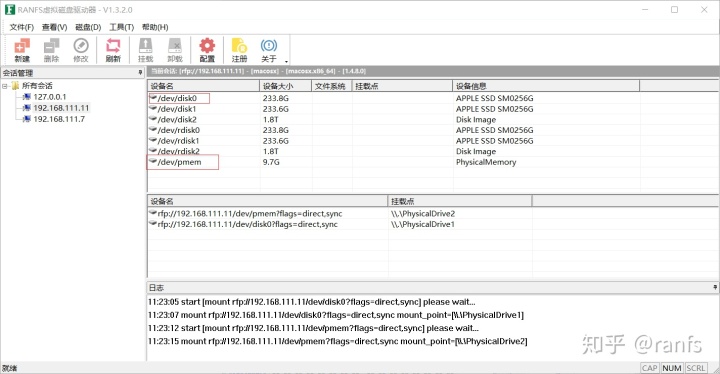
Task: Click the 注册 (Register) toolbar icon
Action: pyautogui.click(x=239, y=50)
